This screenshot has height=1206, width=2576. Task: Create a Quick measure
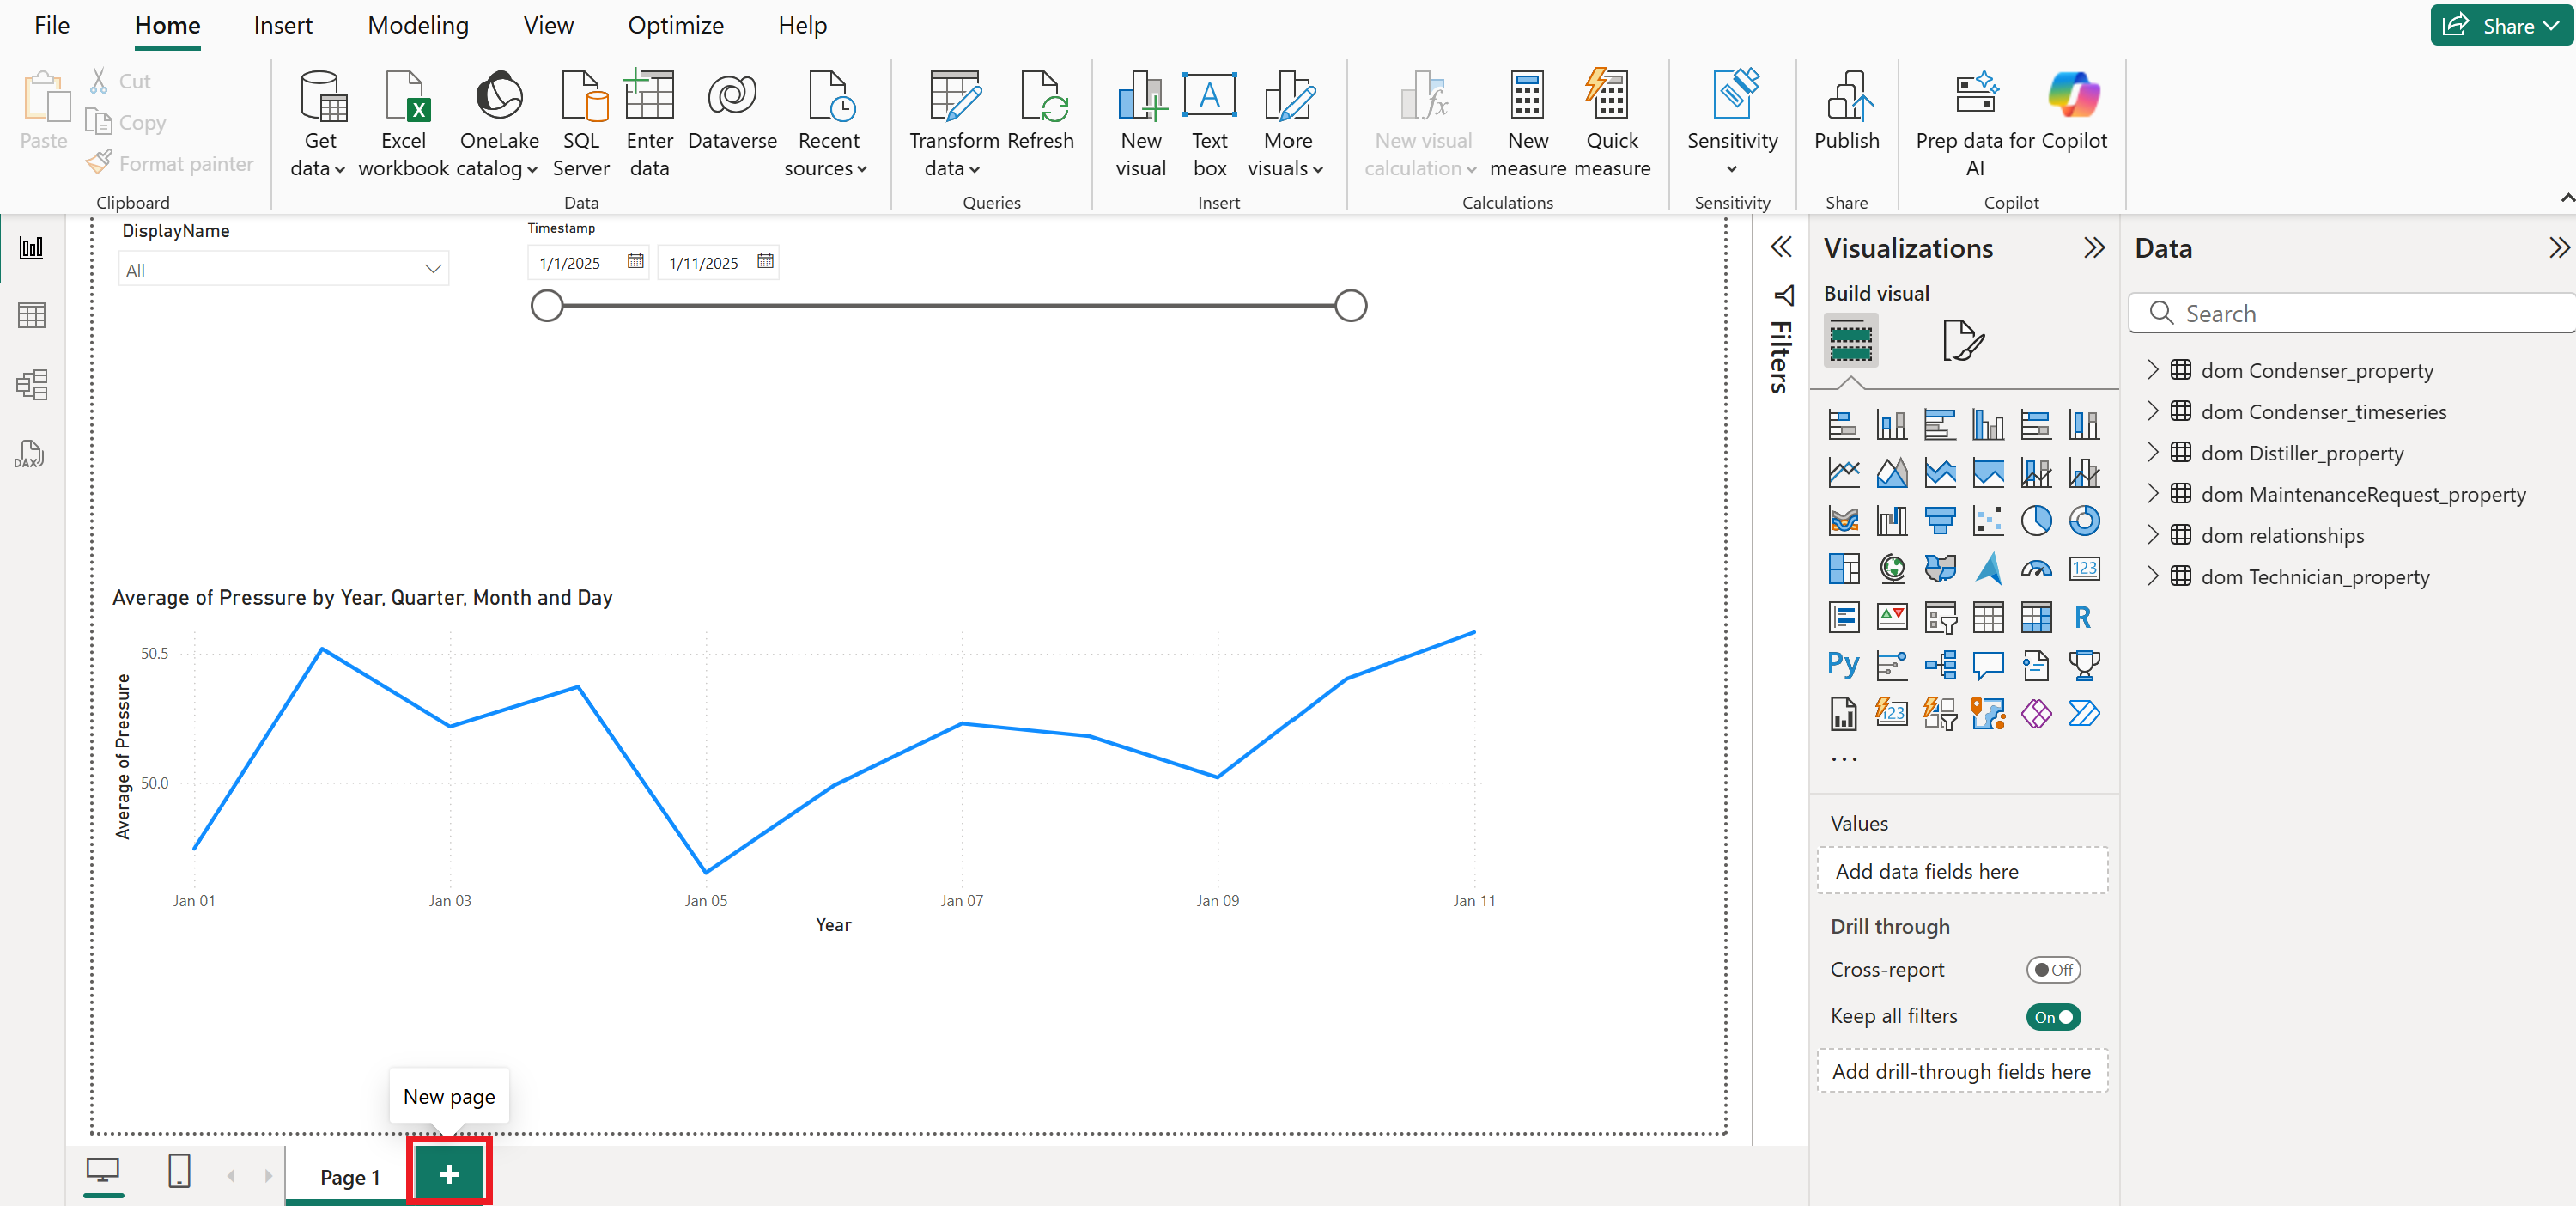(1611, 124)
